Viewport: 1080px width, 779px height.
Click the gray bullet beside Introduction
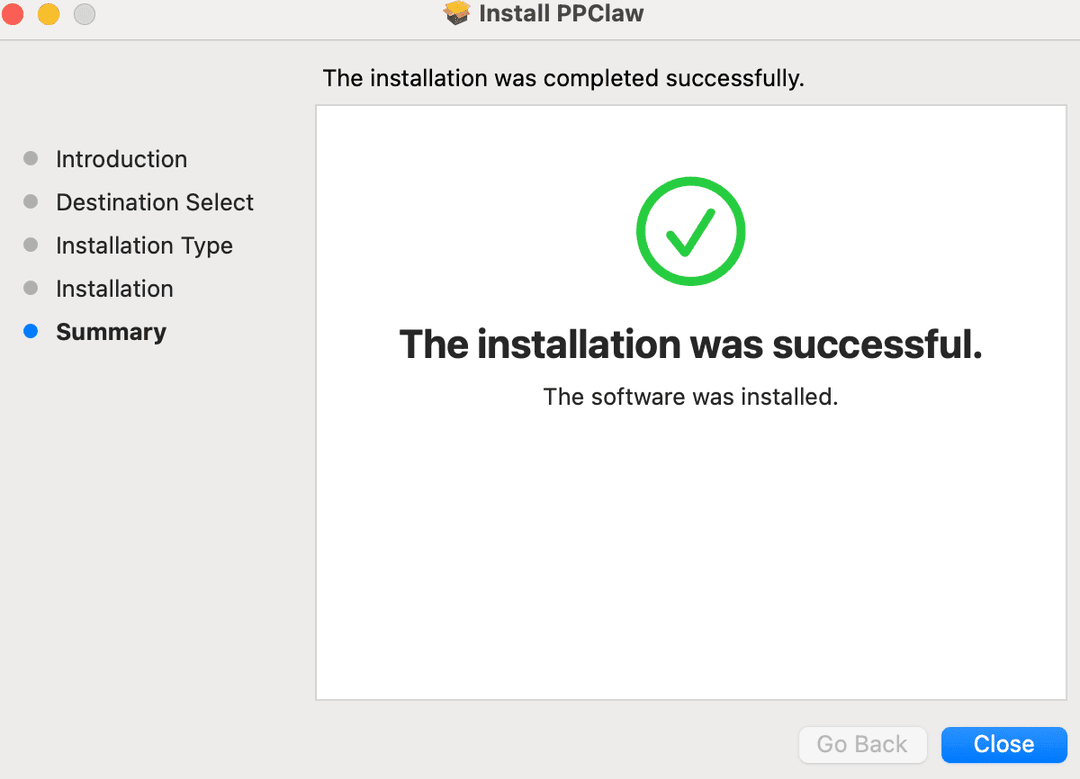pyautogui.click(x=31, y=158)
